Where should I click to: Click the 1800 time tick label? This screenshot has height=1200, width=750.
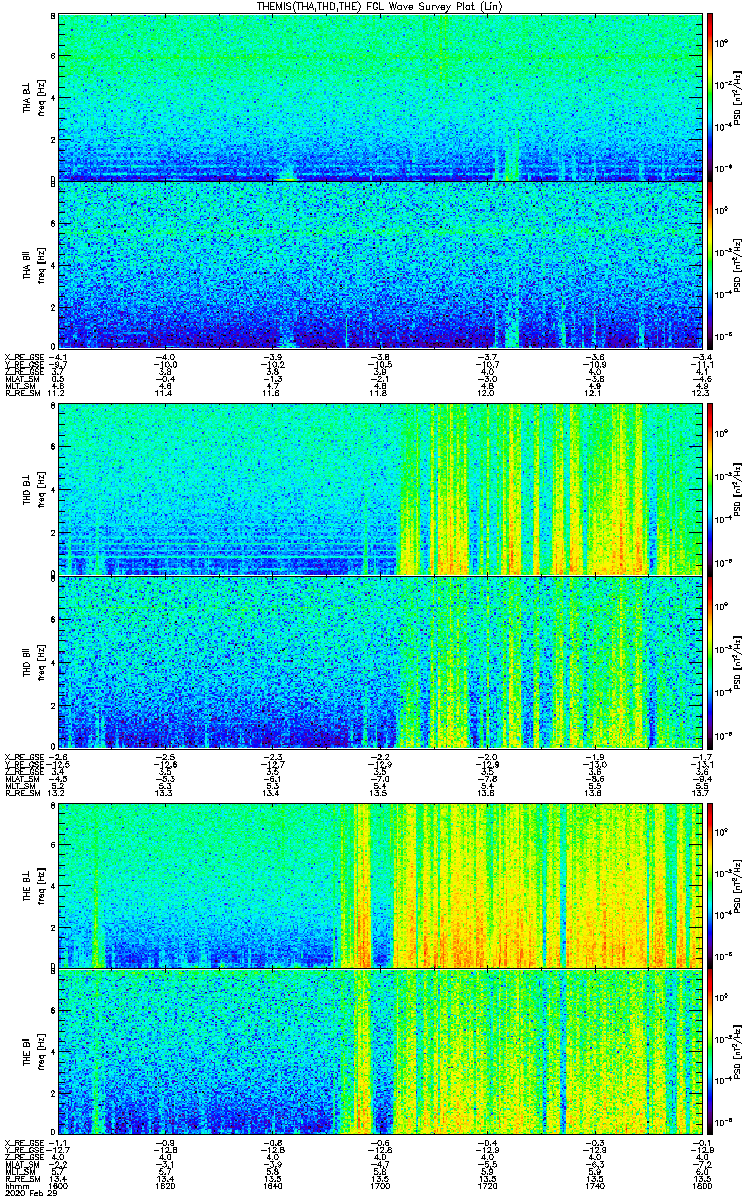[701, 1186]
